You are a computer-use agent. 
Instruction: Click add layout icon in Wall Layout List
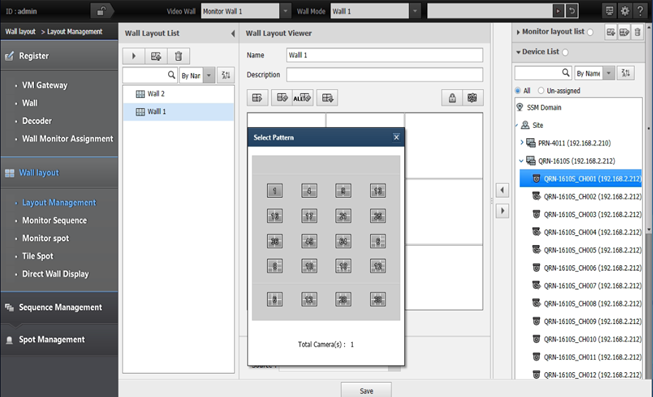[156, 56]
